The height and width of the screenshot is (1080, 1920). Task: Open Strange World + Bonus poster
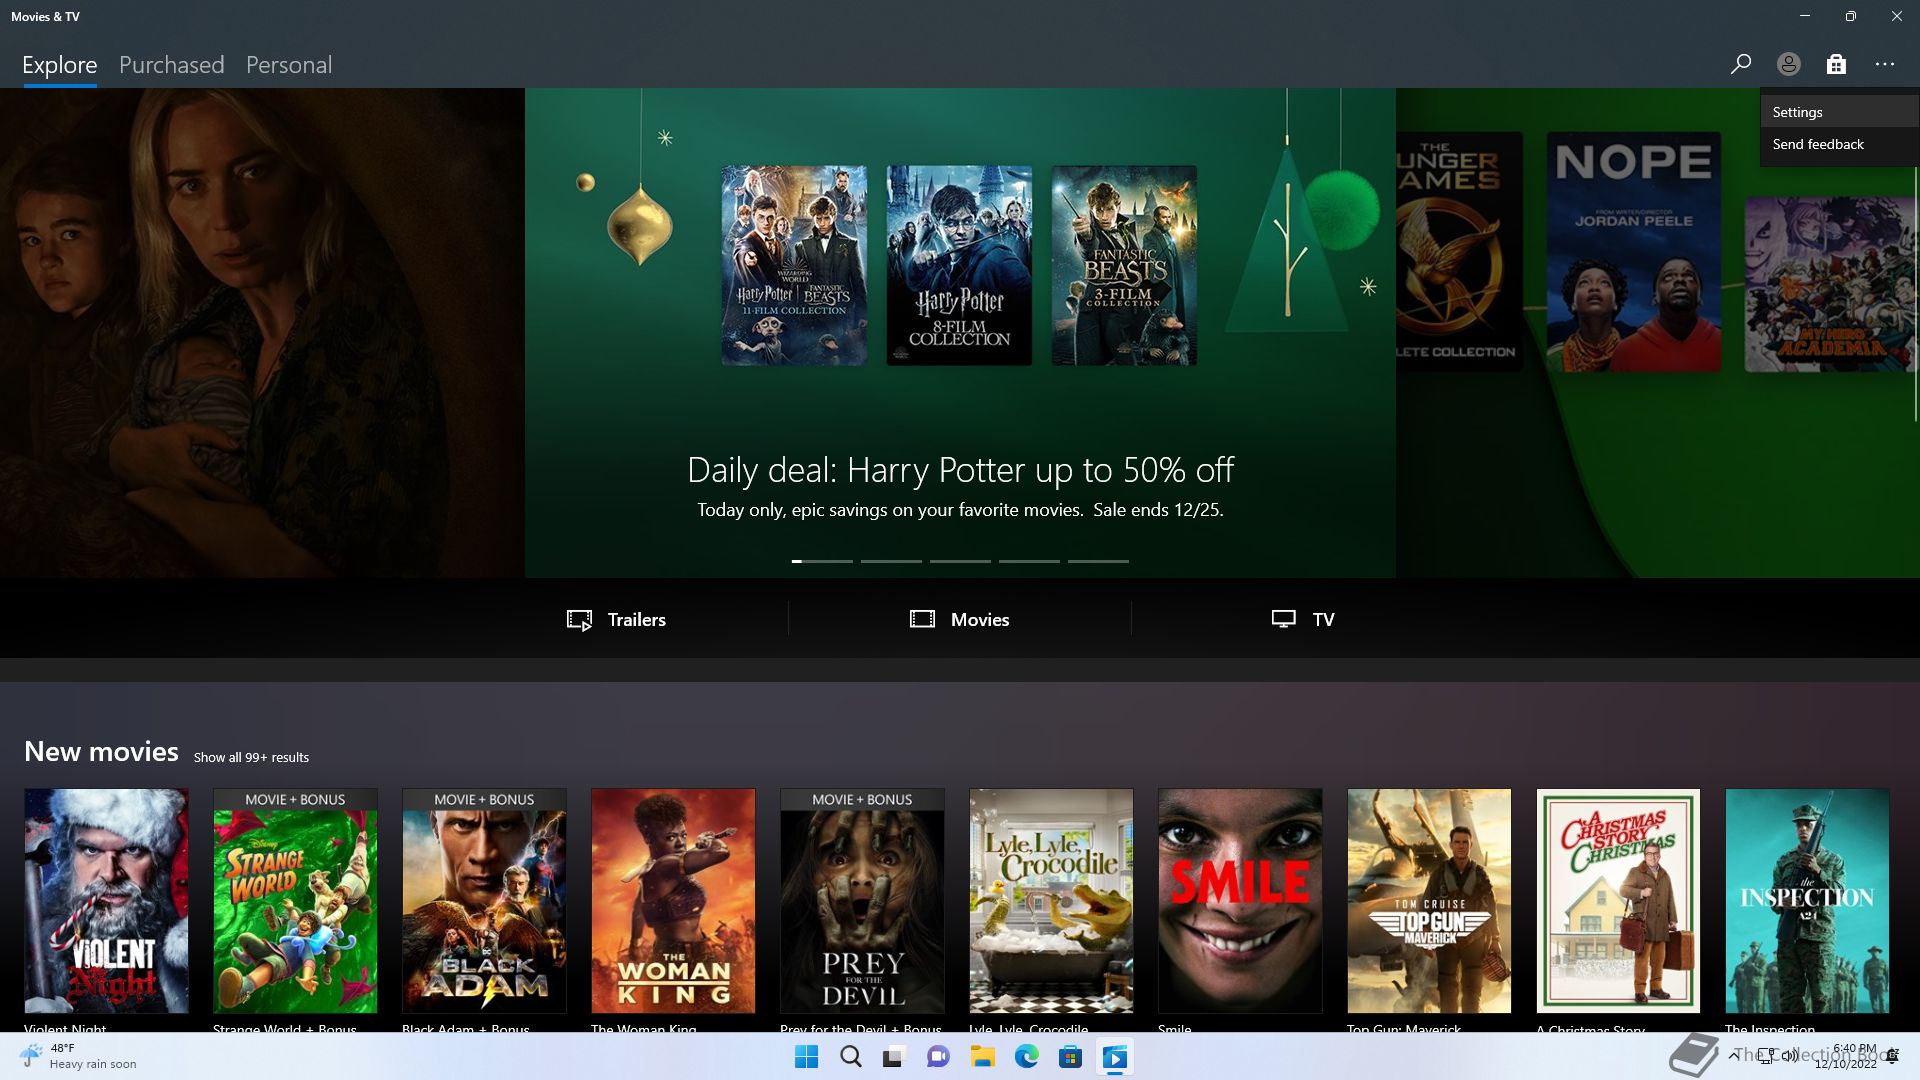pyautogui.click(x=295, y=901)
